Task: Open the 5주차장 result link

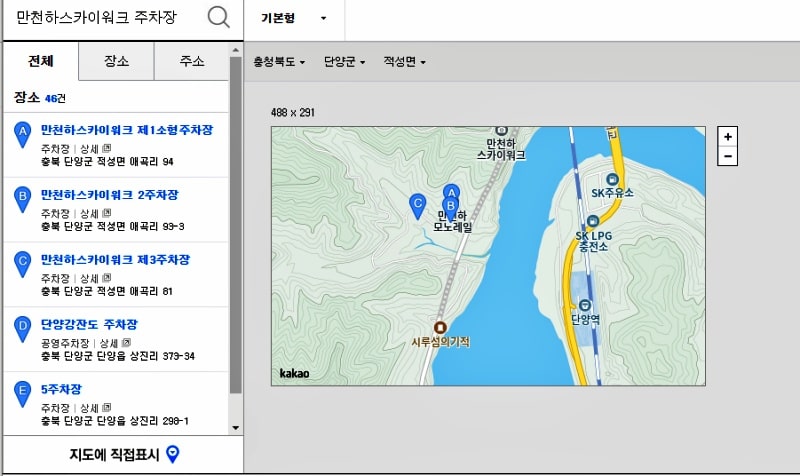Action: (x=61, y=389)
